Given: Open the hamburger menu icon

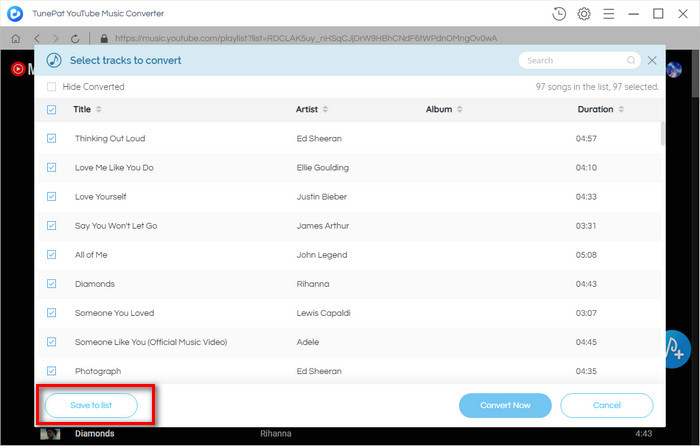Looking at the screenshot, I should [x=608, y=14].
